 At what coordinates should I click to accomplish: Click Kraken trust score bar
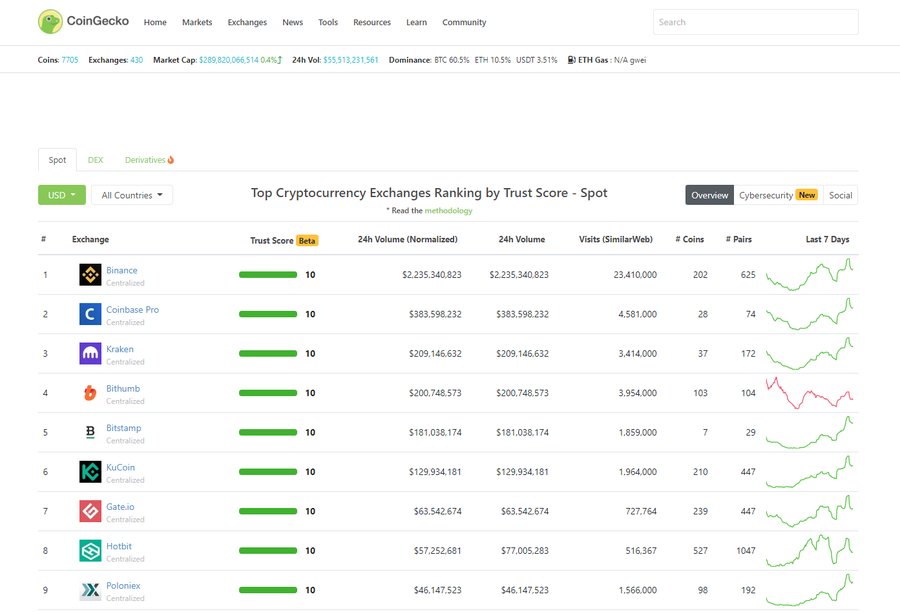click(268, 354)
